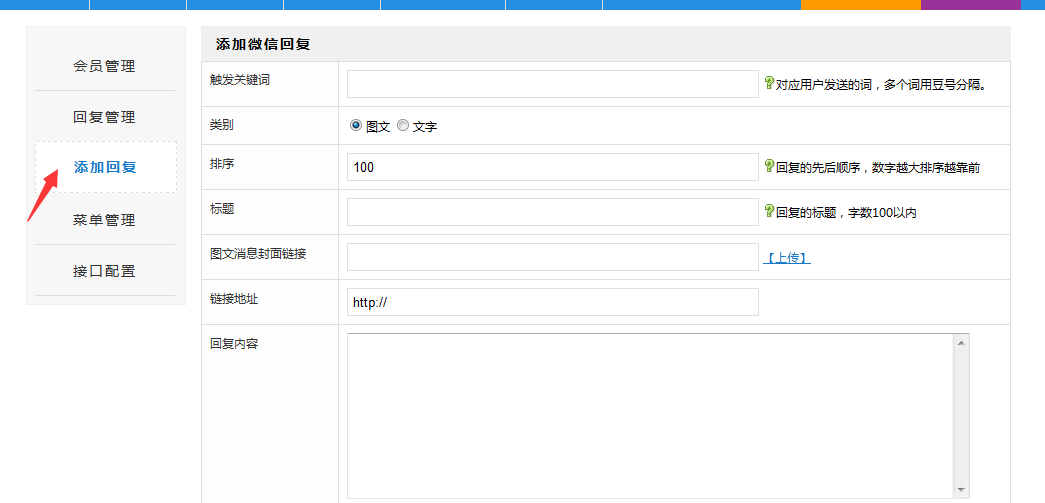Click the textarea scrollbar up arrow
The image size is (1045, 503).
tap(961, 343)
